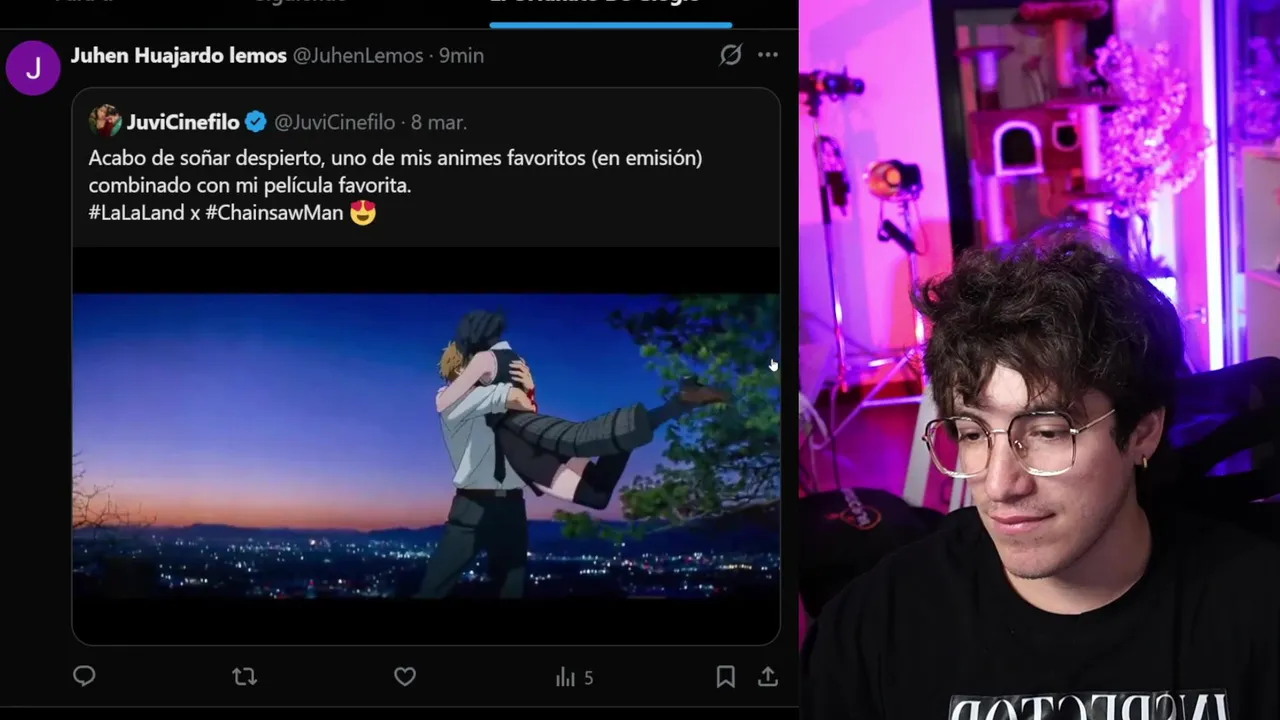Repost the tweet using the retweet icon
Image resolution: width=1280 pixels, height=720 pixels.
coord(244,677)
